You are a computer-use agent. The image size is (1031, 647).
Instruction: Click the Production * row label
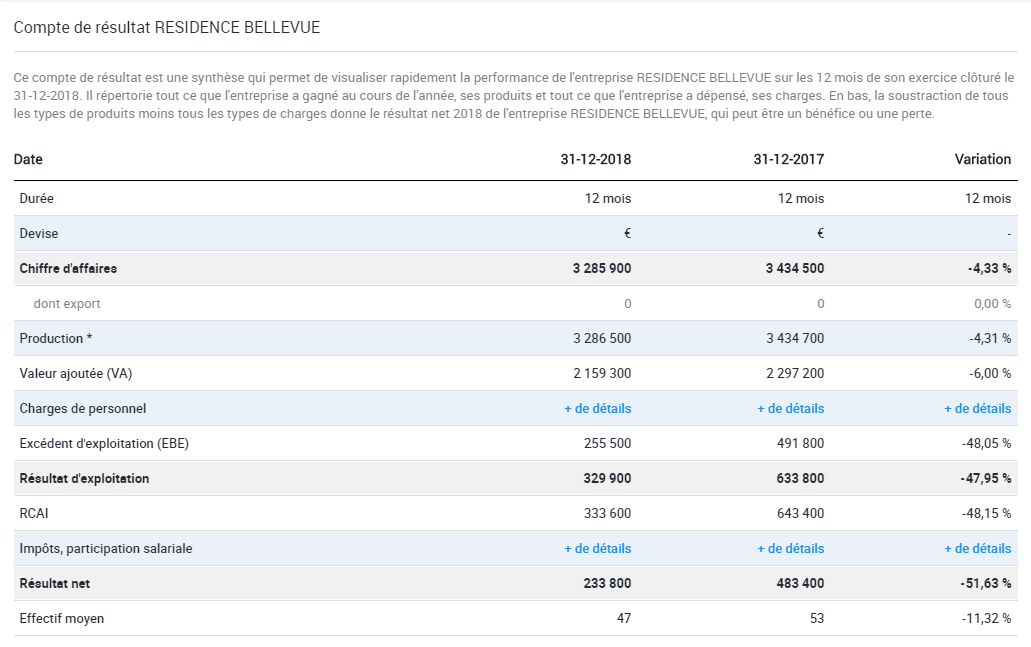point(56,339)
